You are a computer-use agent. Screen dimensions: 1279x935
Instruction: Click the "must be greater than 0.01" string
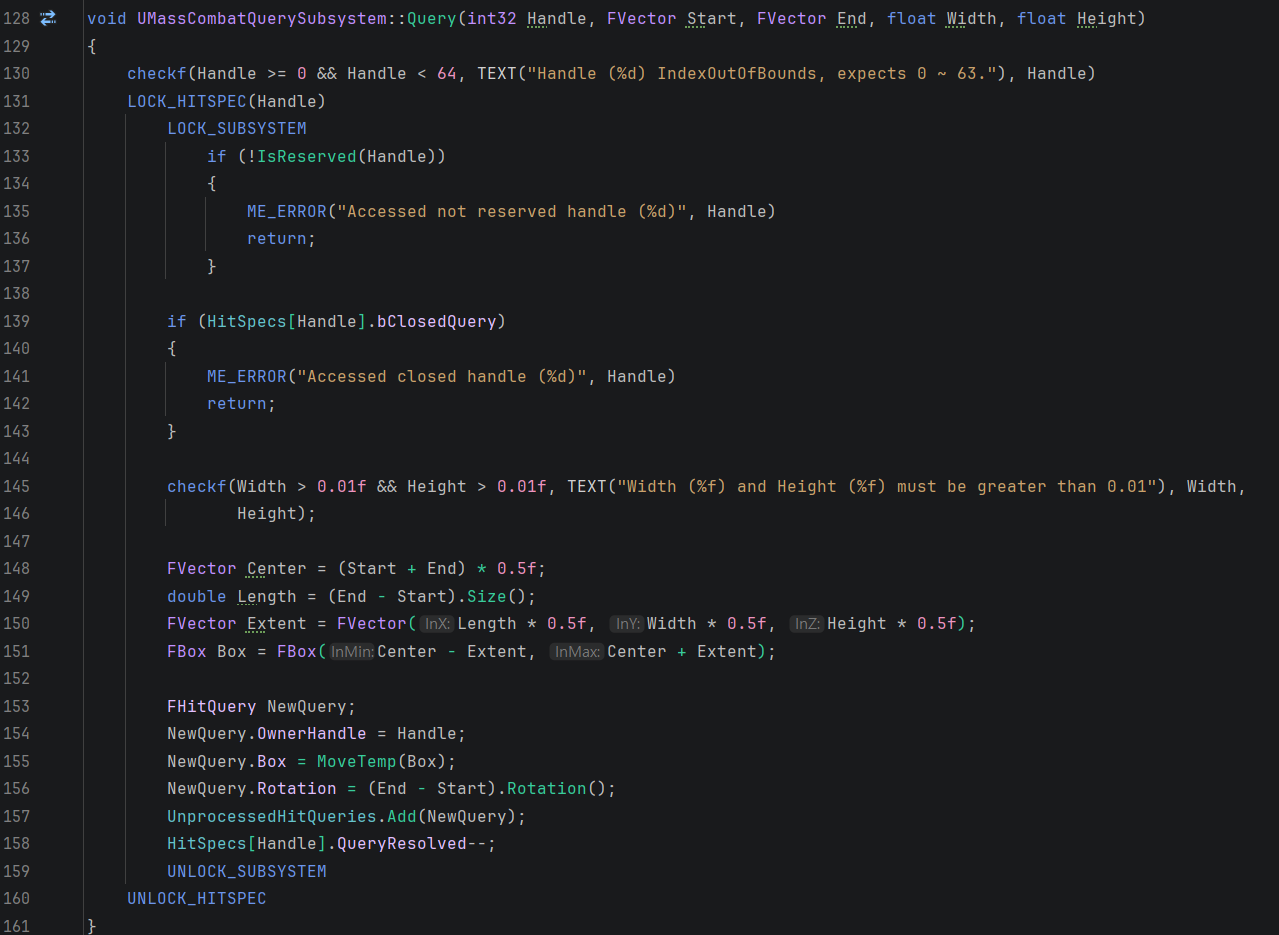click(887, 486)
